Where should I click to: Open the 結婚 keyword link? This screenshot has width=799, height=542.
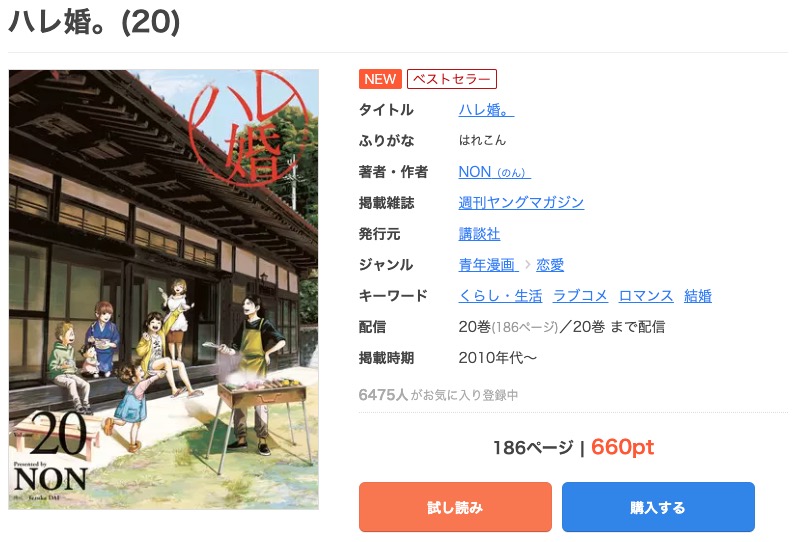(698, 296)
